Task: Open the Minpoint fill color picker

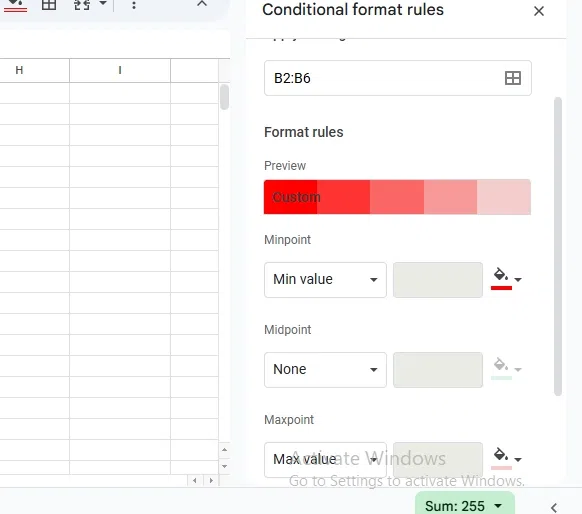Action: click(x=506, y=279)
